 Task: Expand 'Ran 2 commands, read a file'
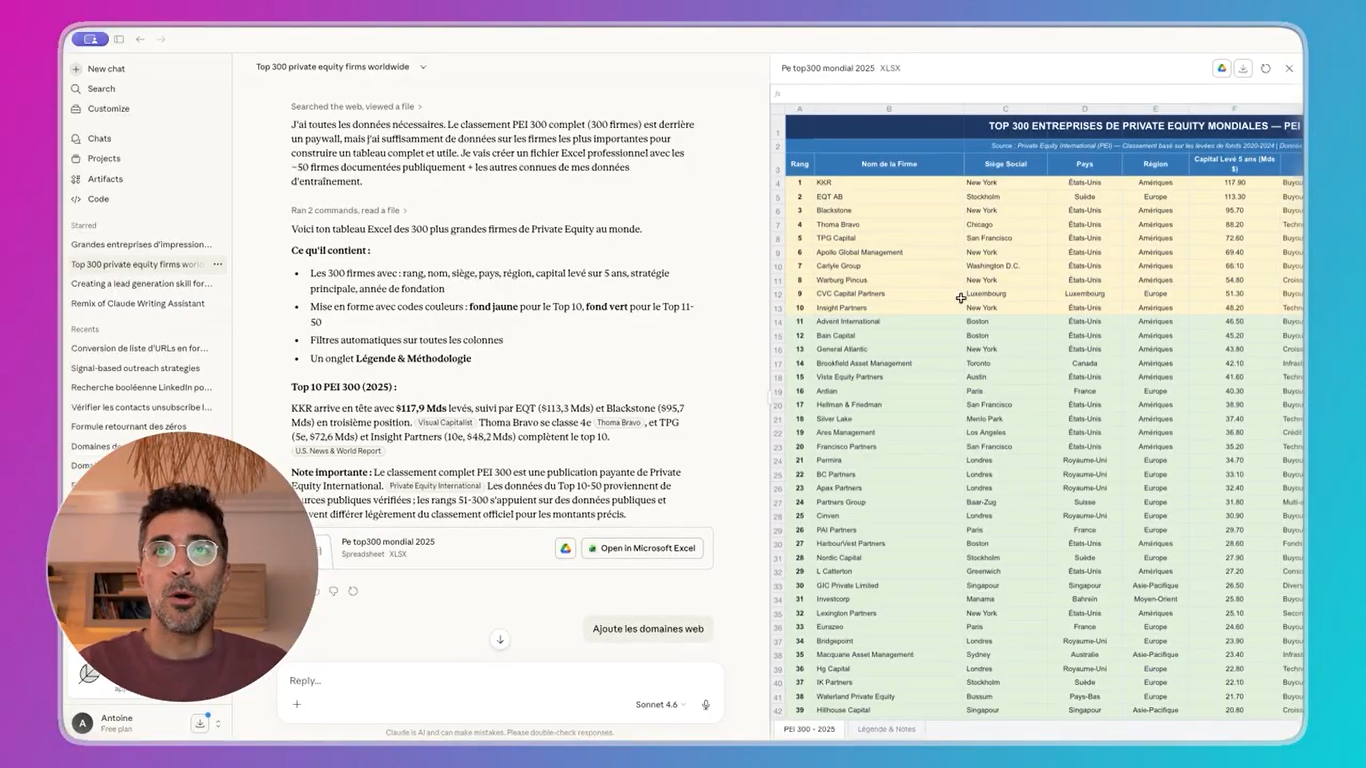coord(349,211)
